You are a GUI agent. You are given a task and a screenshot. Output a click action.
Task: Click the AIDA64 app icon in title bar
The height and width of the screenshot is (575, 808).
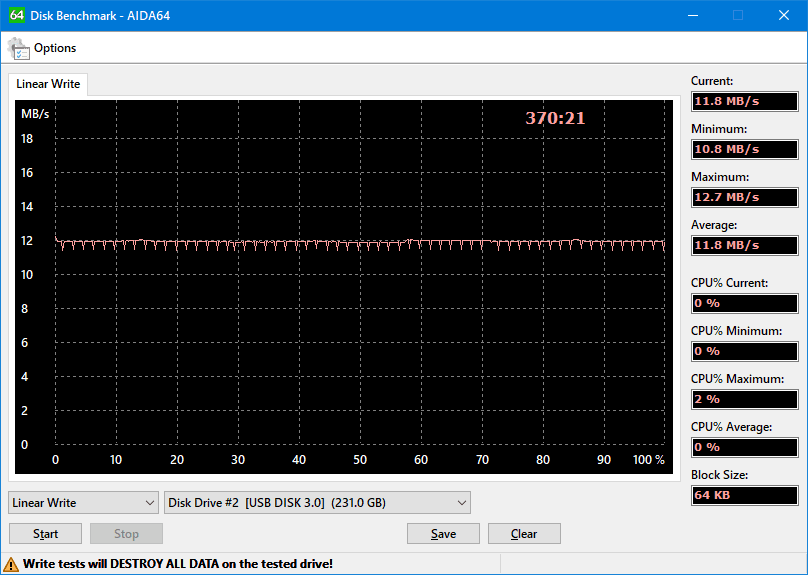pos(17,15)
